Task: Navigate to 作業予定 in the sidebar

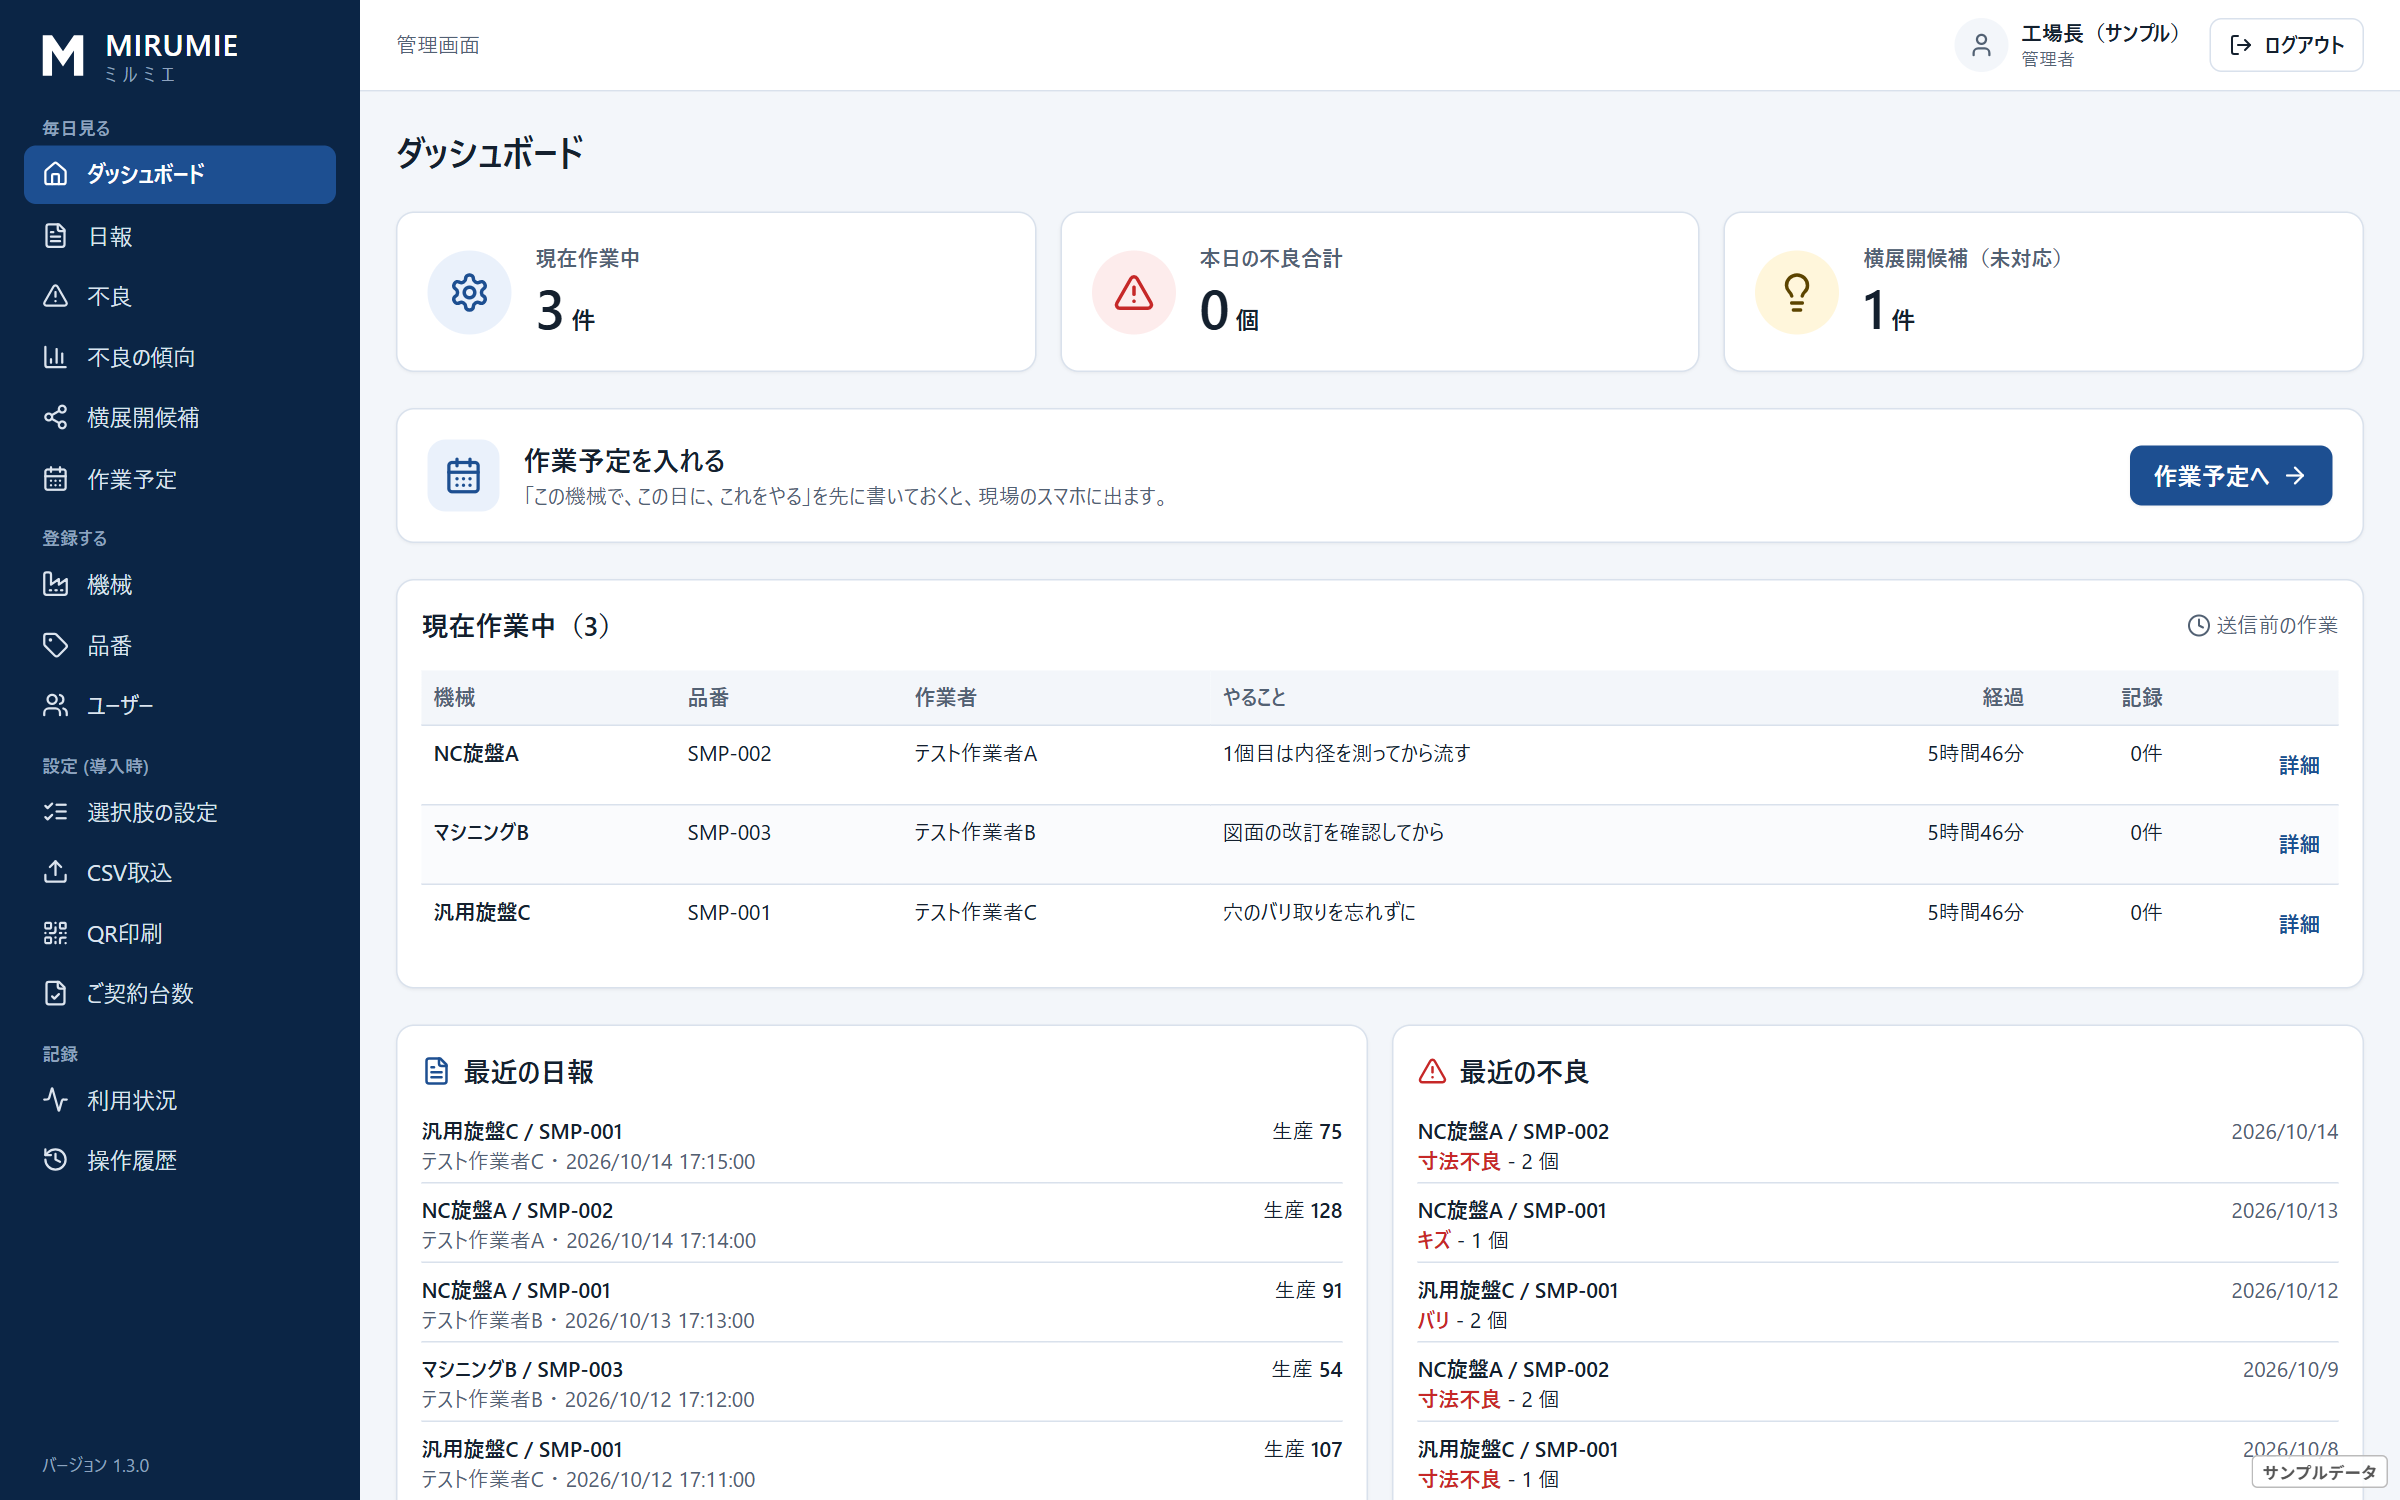Action: click(x=180, y=479)
